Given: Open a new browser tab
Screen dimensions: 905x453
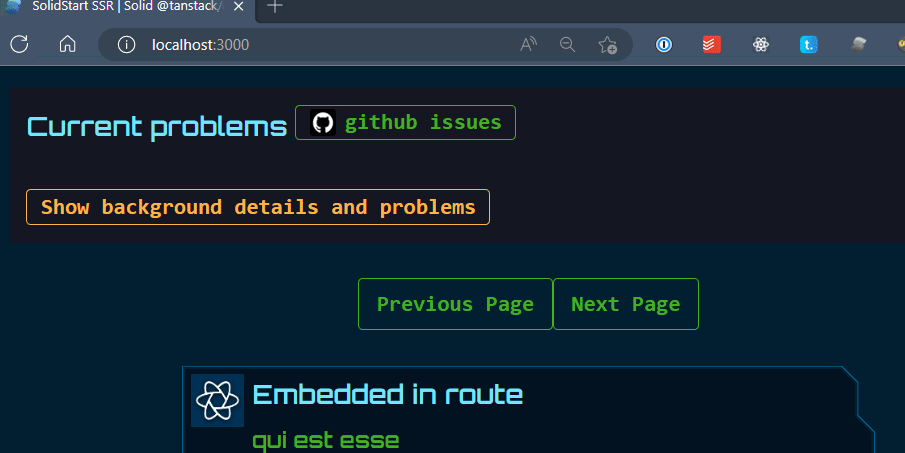Looking at the screenshot, I should (275, 7).
